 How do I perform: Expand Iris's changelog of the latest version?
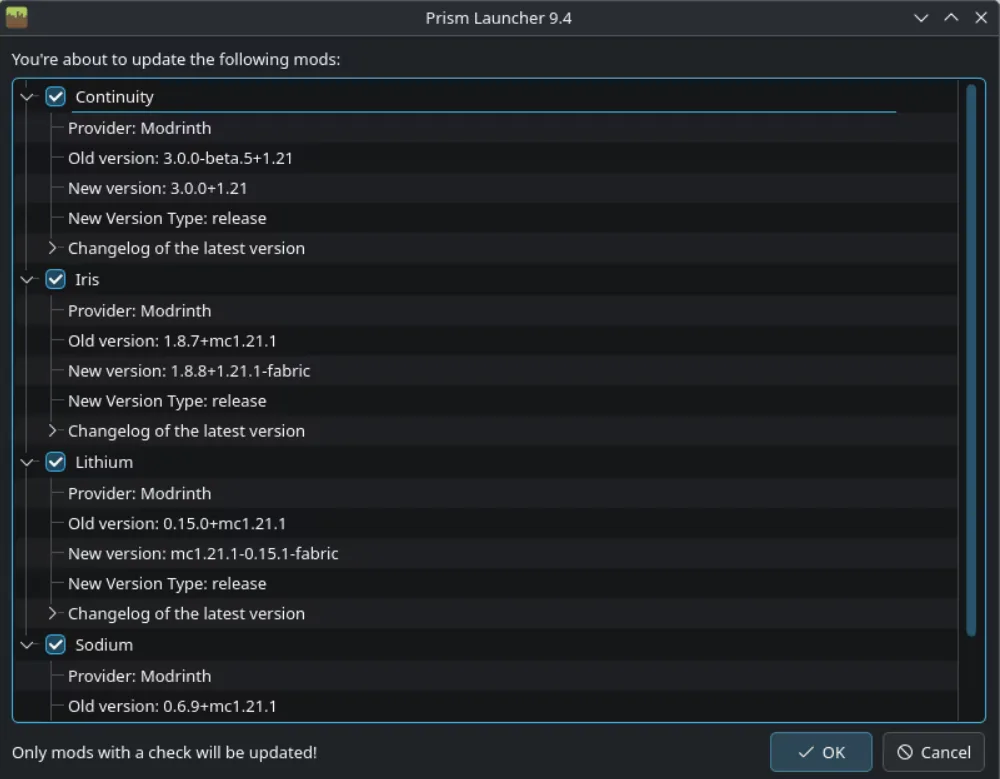tap(52, 431)
